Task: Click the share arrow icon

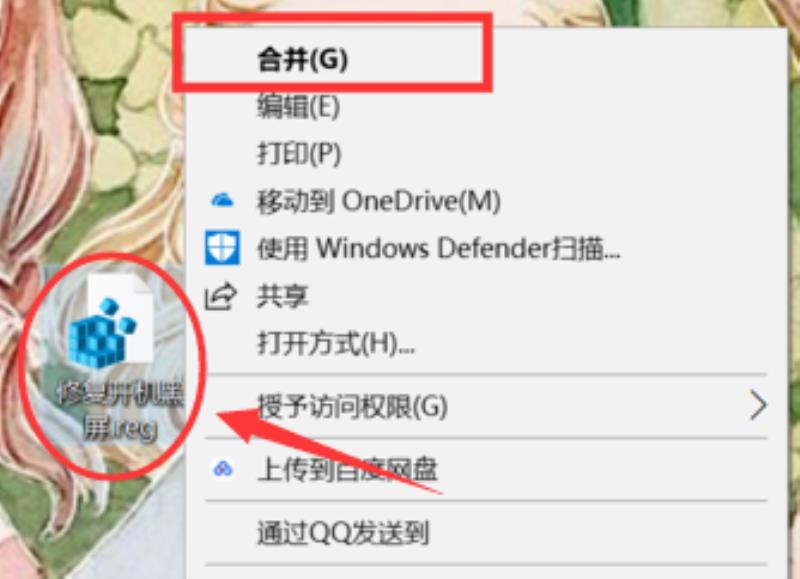Action: [x=221, y=296]
